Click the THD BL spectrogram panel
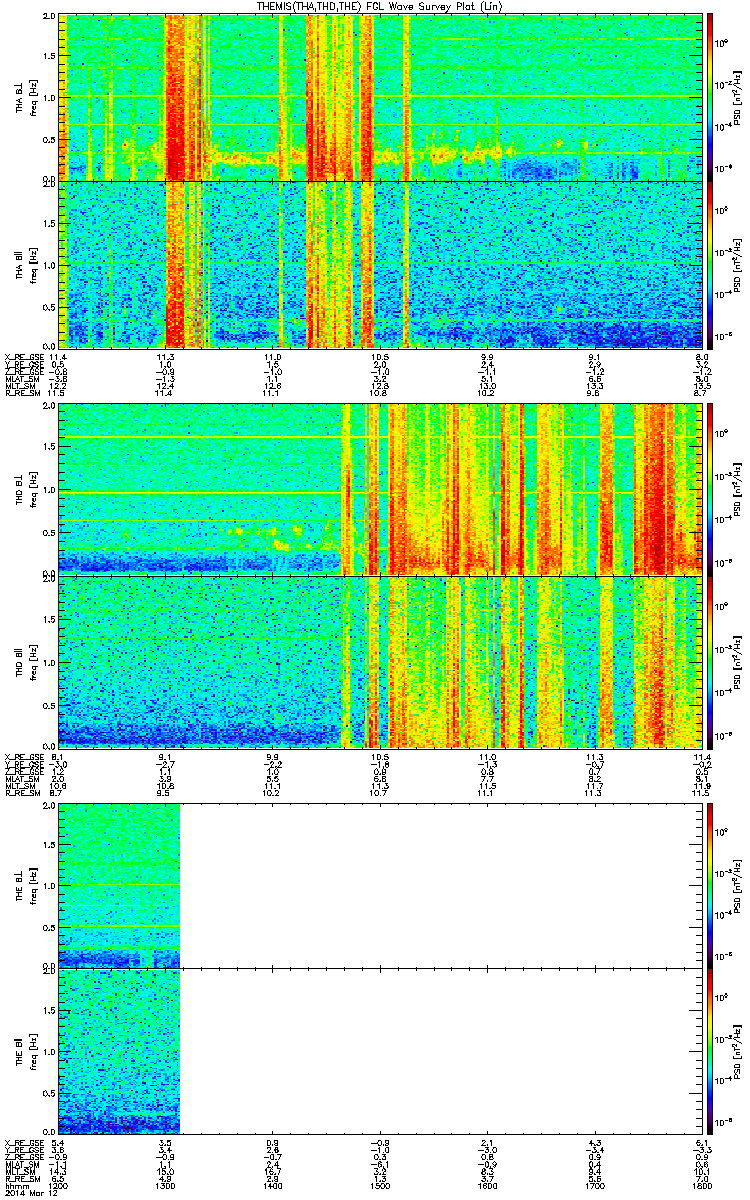This screenshot has height=1200, width=750. pyautogui.click(x=380, y=489)
